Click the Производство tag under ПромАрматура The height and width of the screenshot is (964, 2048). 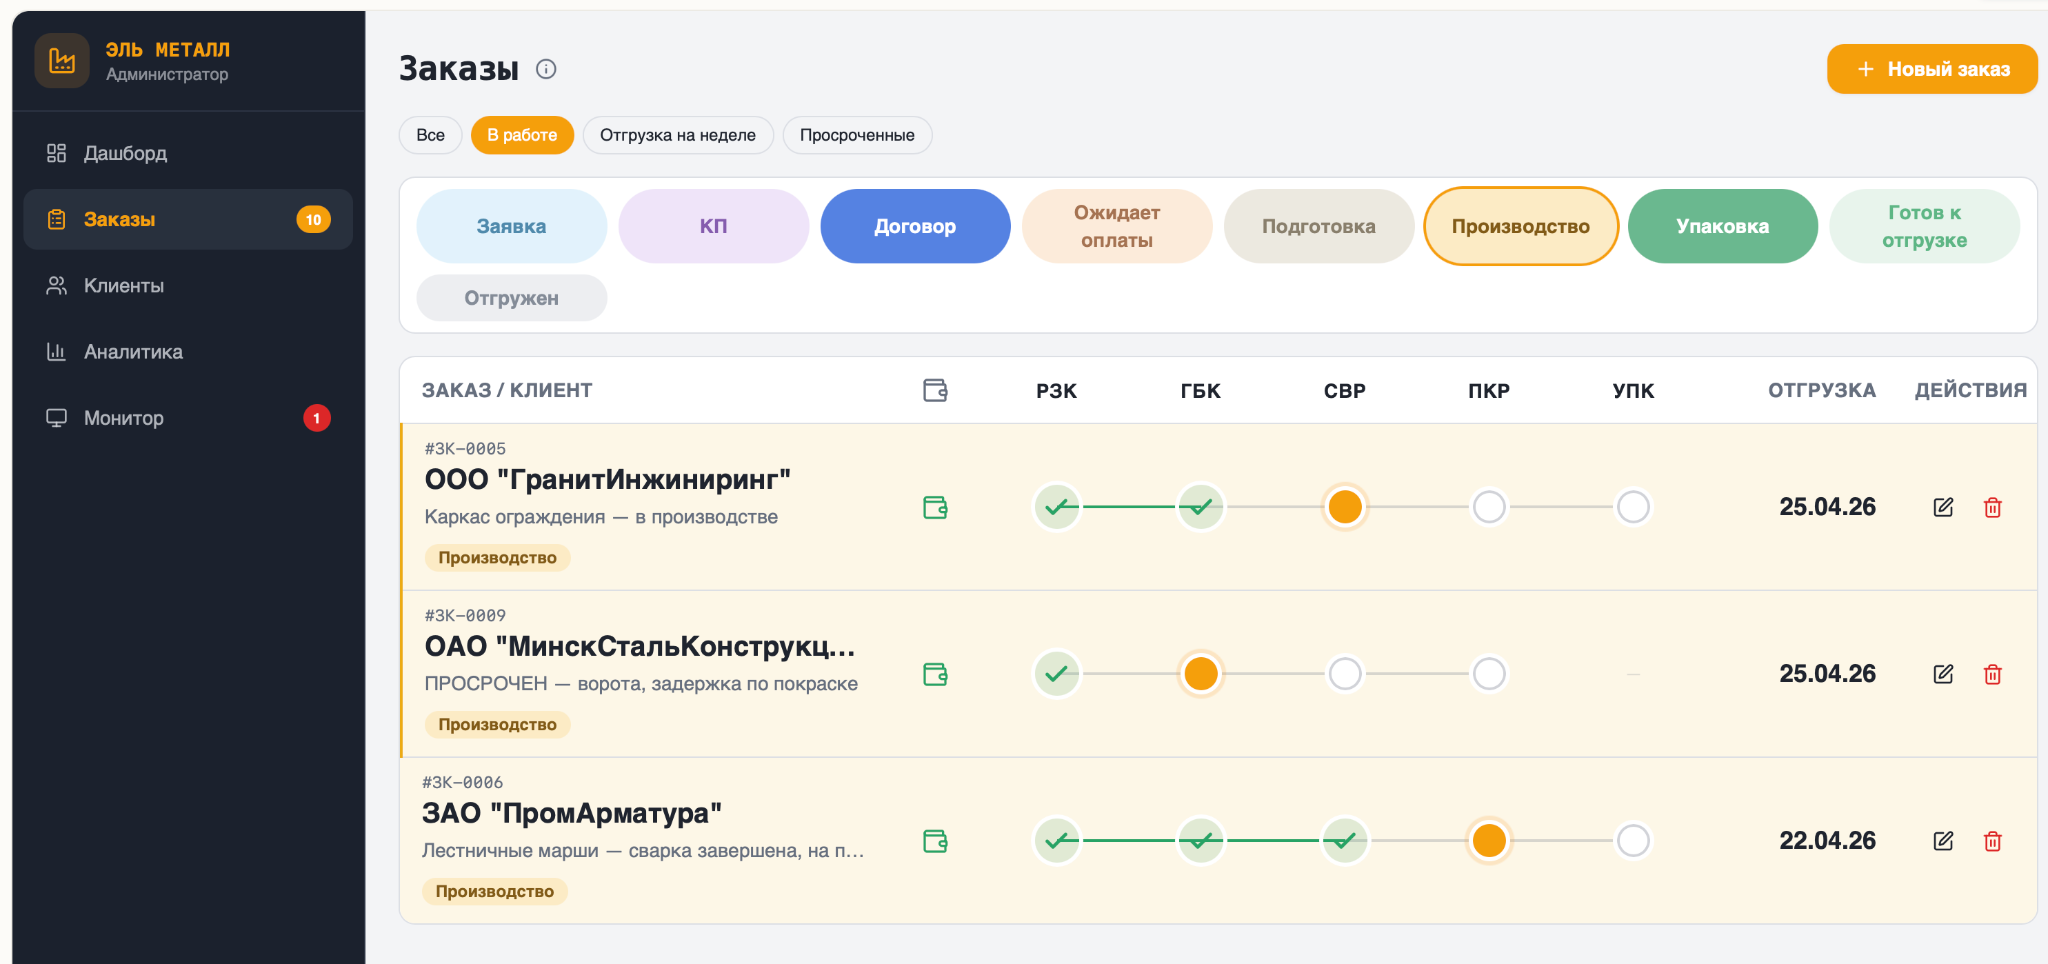(495, 892)
